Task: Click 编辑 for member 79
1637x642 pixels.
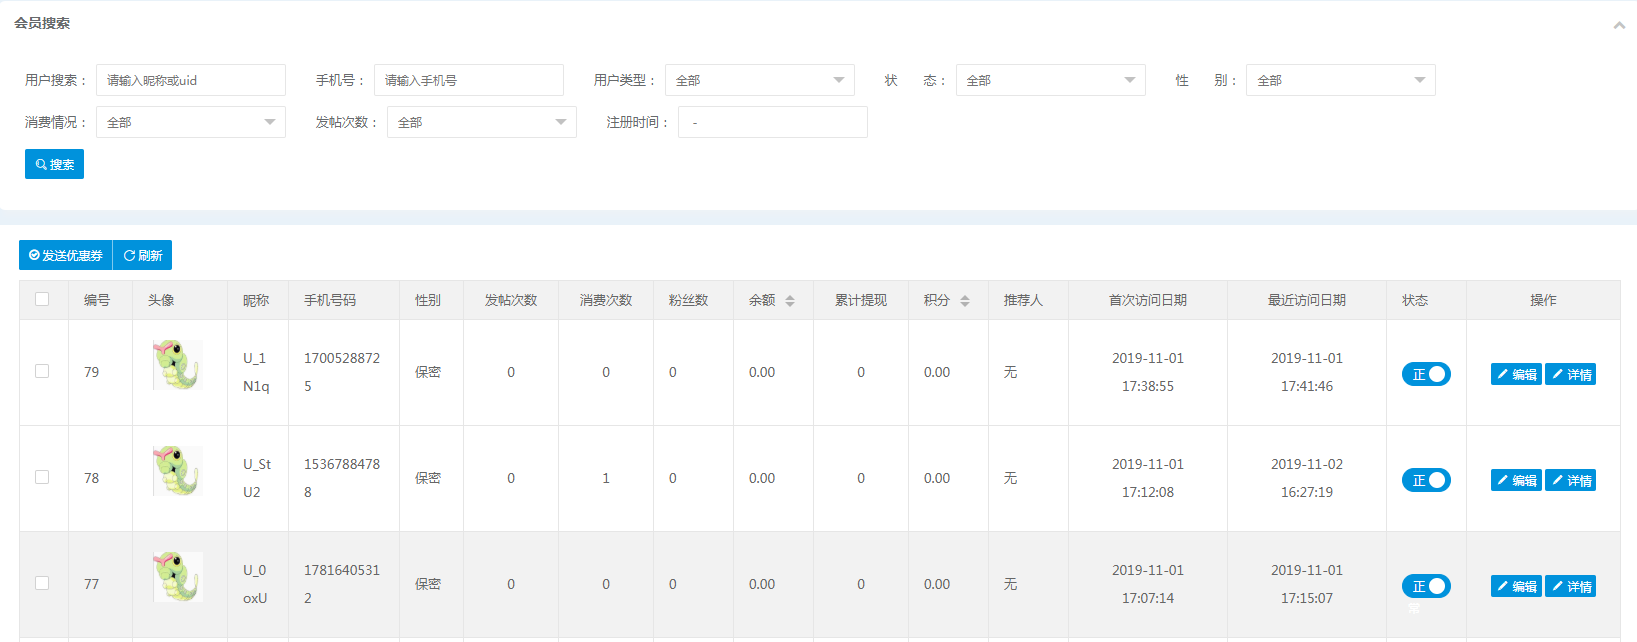Action: 1516,374
